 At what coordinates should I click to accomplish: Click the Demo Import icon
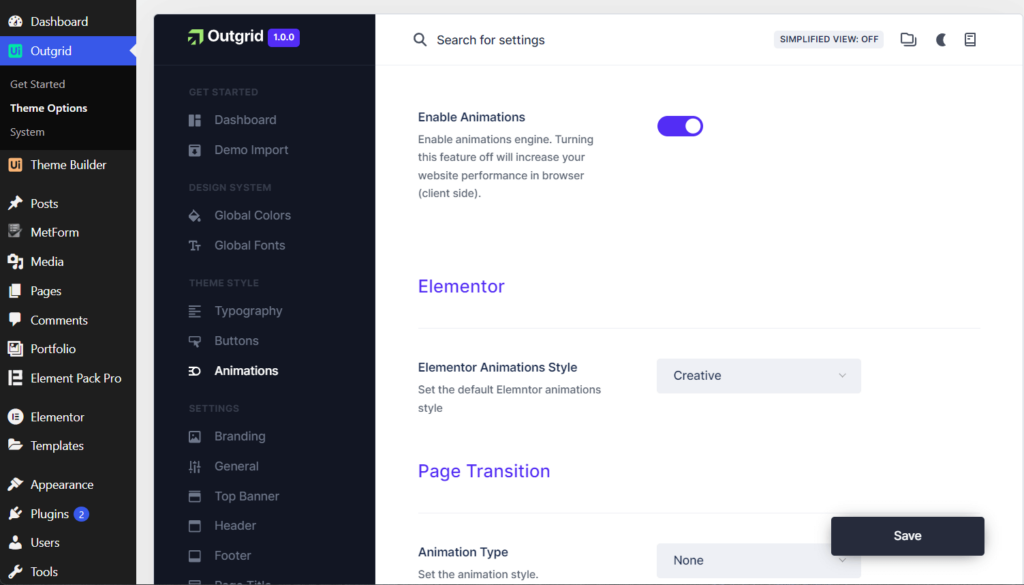pyautogui.click(x=195, y=150)
